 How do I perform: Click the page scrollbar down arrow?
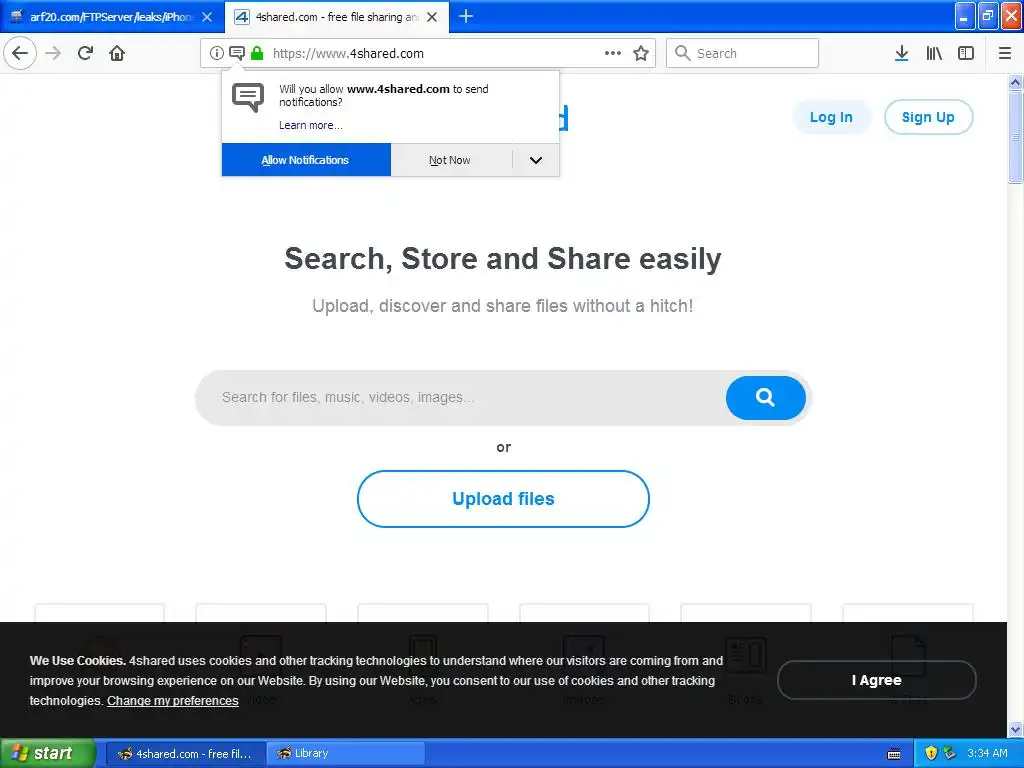coord(1015,729)
